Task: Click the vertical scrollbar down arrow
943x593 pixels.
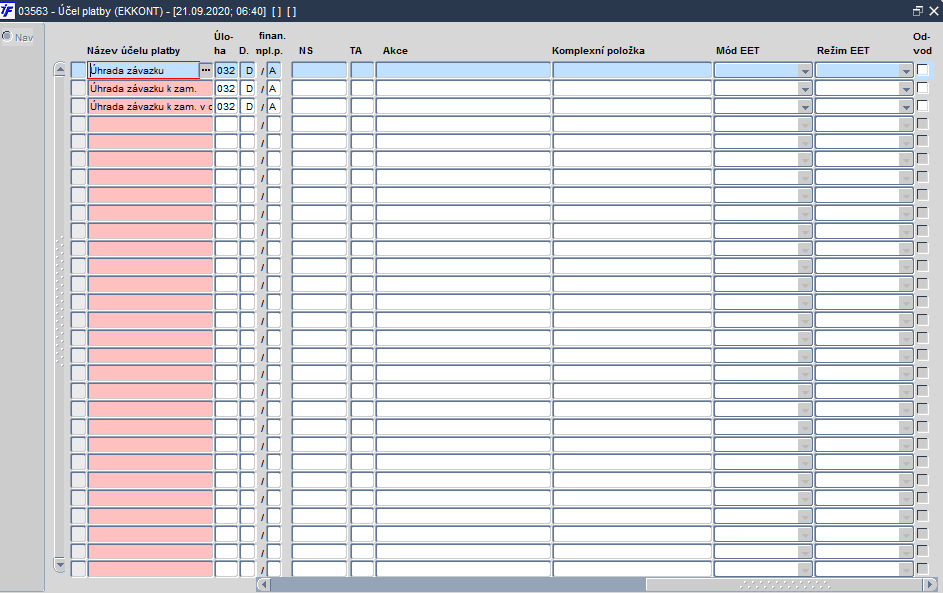Action: [60, 564]
